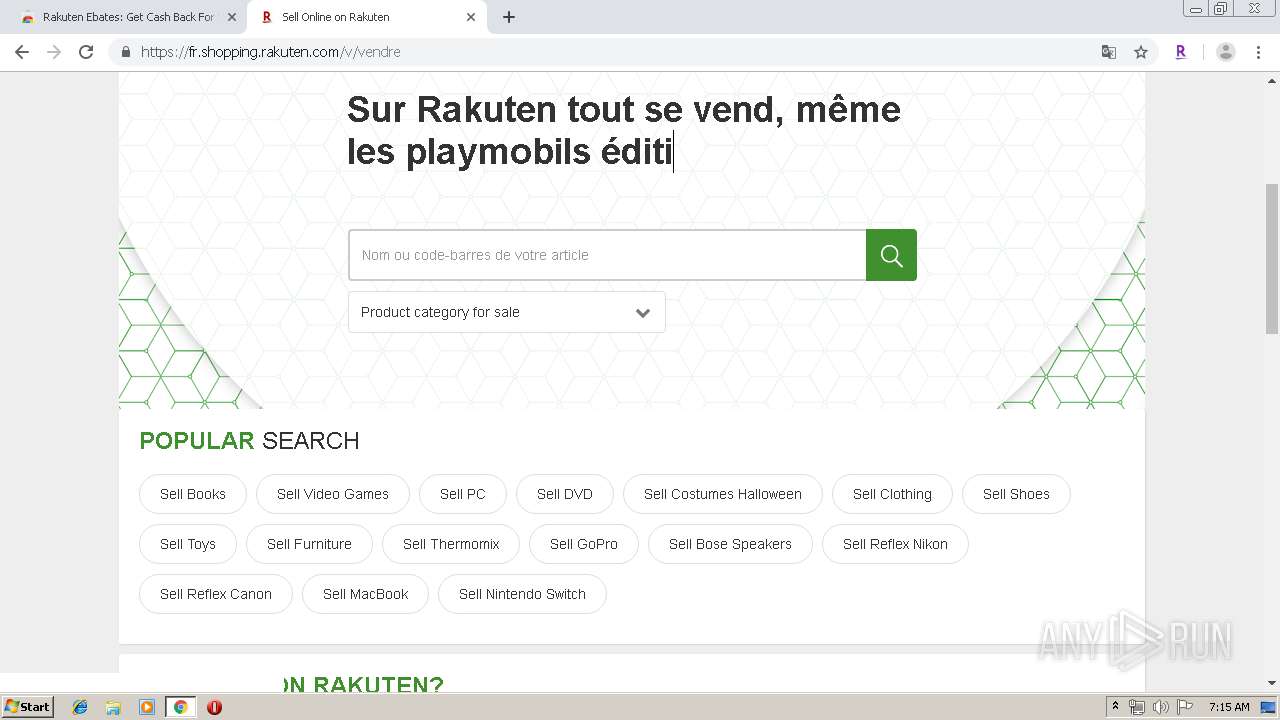Click the green search magnifier button
The image size is (1280, 720).
click(x=891, y=255)
